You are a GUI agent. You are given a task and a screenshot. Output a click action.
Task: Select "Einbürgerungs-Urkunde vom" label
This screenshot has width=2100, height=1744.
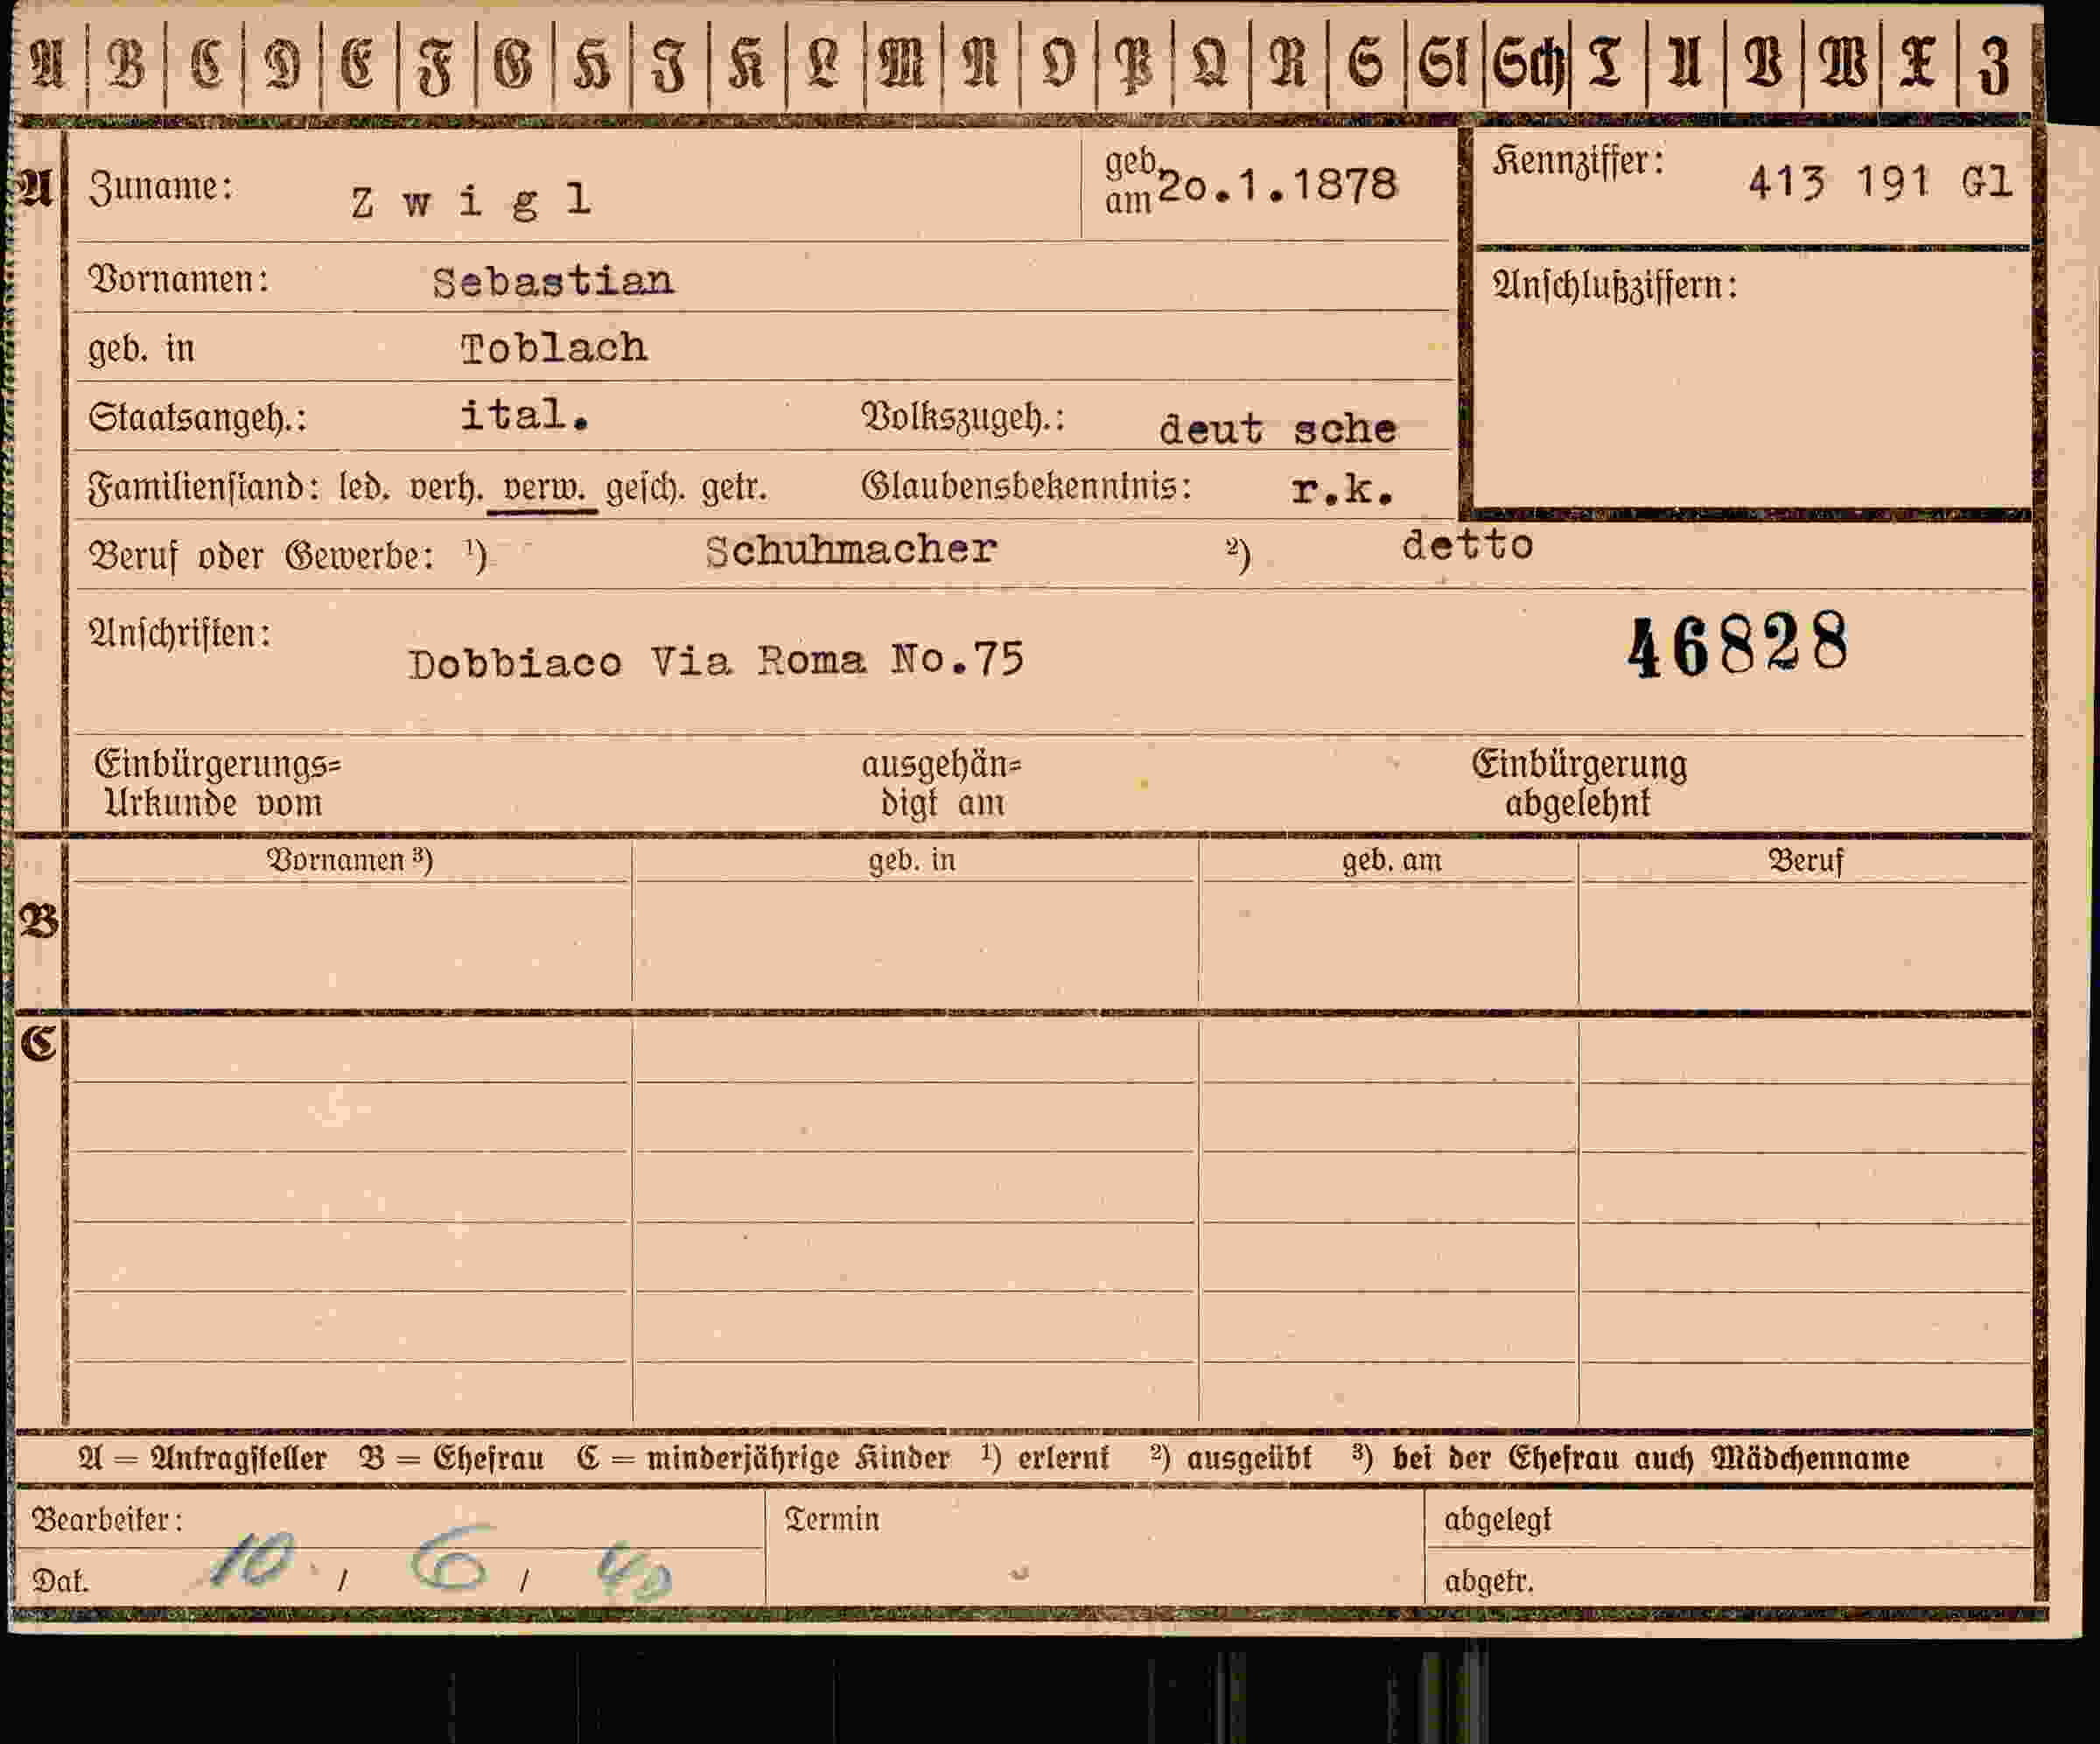[217, 783]
